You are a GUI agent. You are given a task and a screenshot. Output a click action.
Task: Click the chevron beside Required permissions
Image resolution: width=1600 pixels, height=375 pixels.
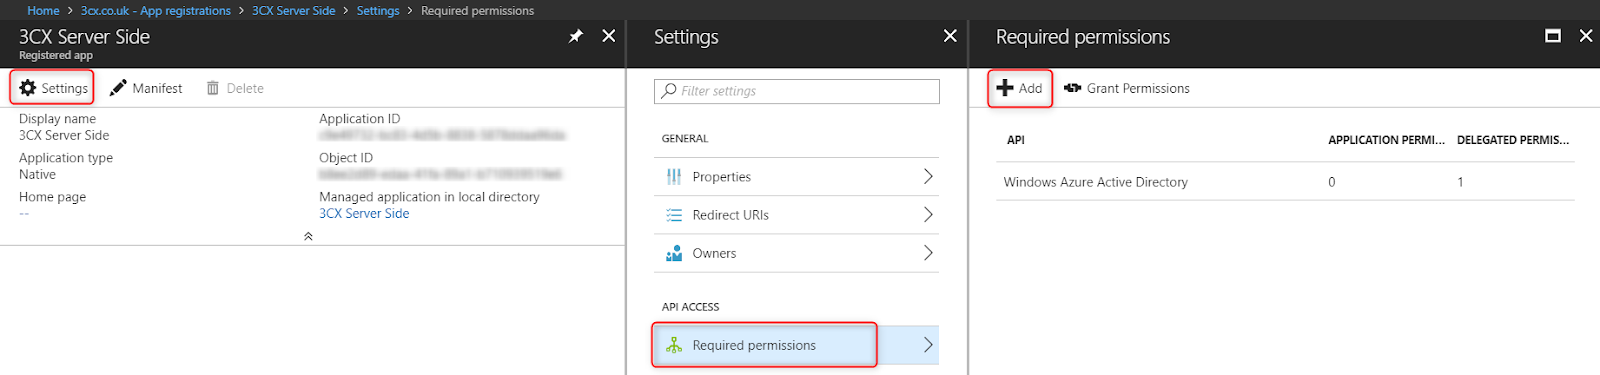(x=928, y=345)
